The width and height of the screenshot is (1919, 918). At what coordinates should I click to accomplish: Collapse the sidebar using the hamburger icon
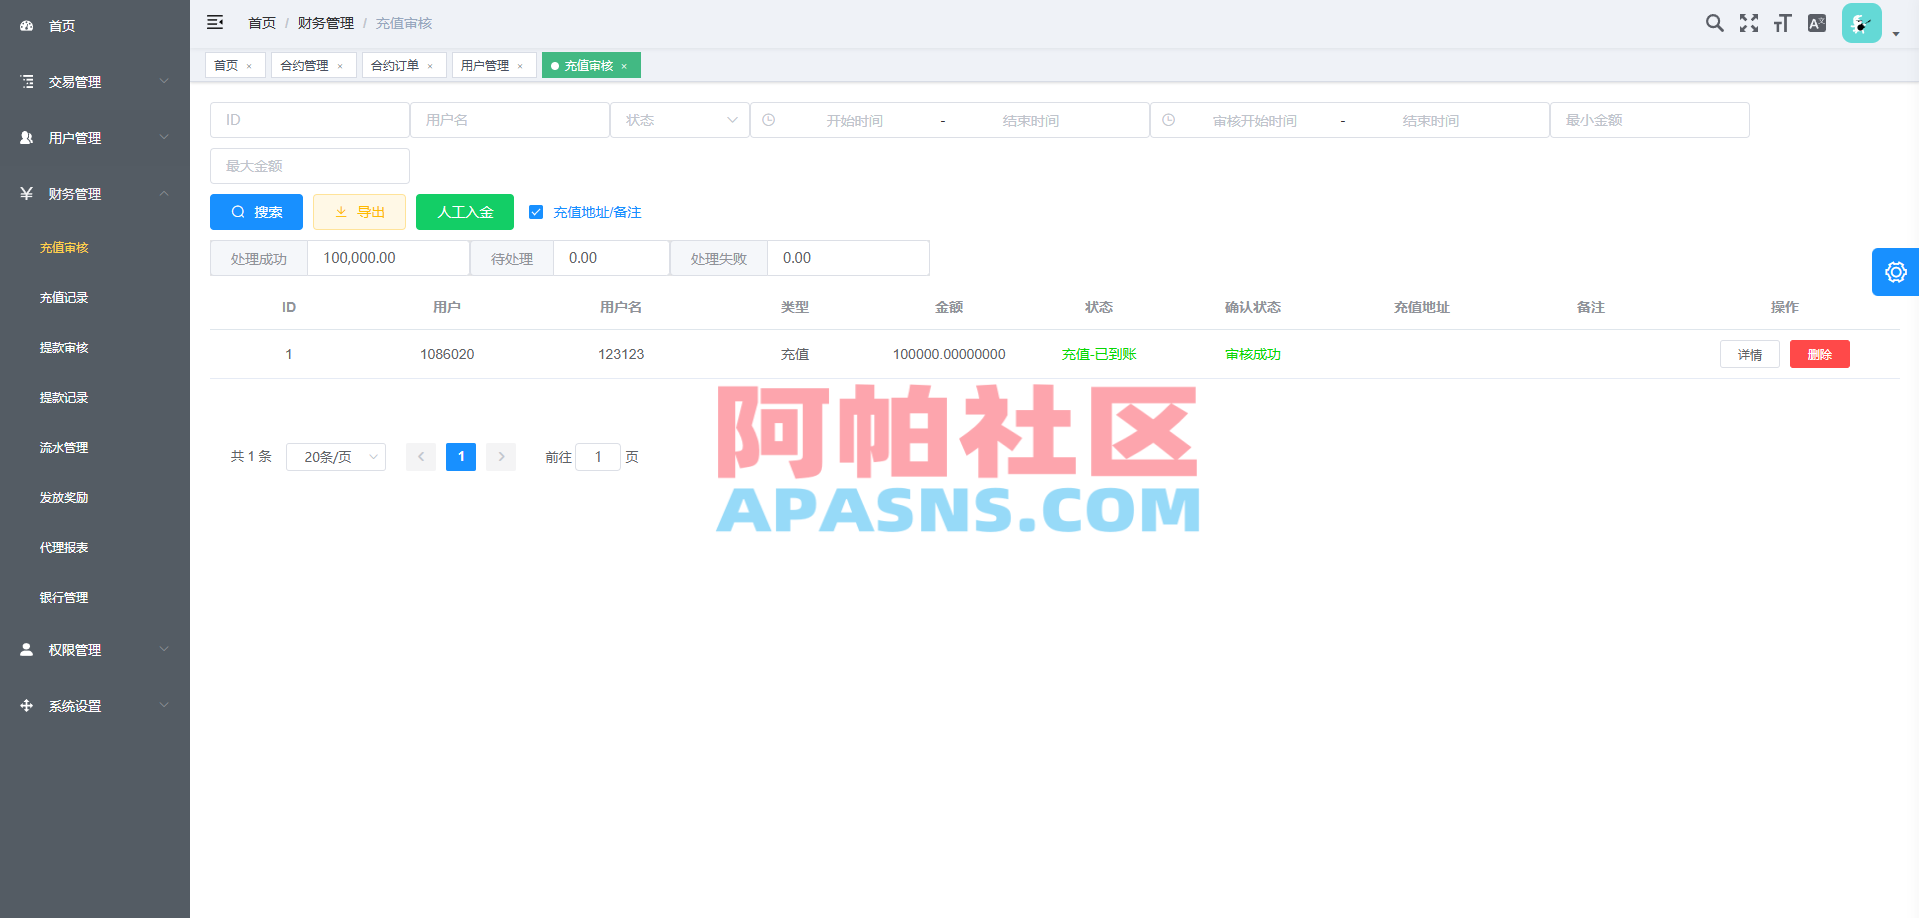tap(215, 22)
